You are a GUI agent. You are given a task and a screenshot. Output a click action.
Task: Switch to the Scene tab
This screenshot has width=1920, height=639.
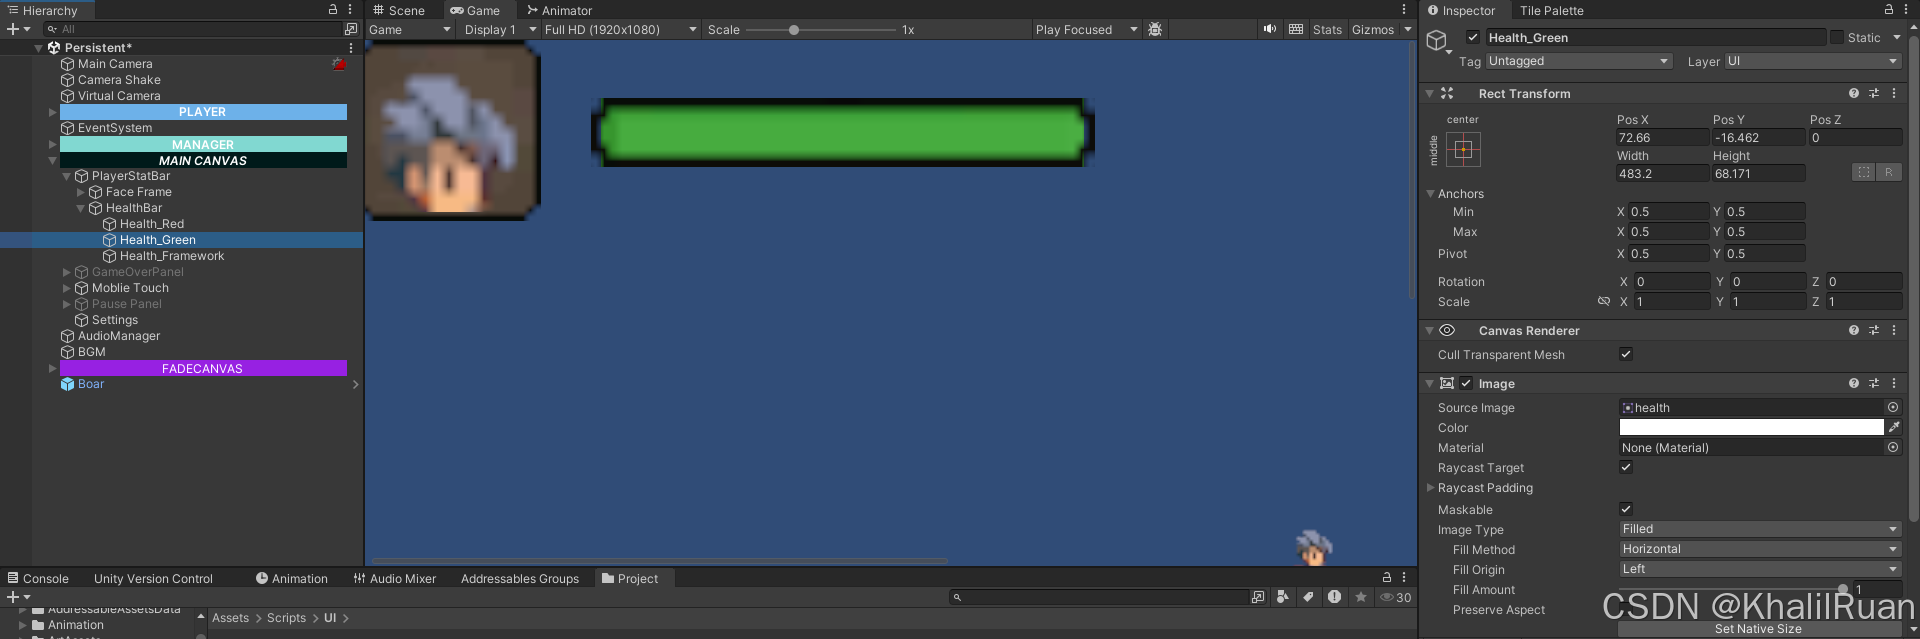[x=399, y=10]
